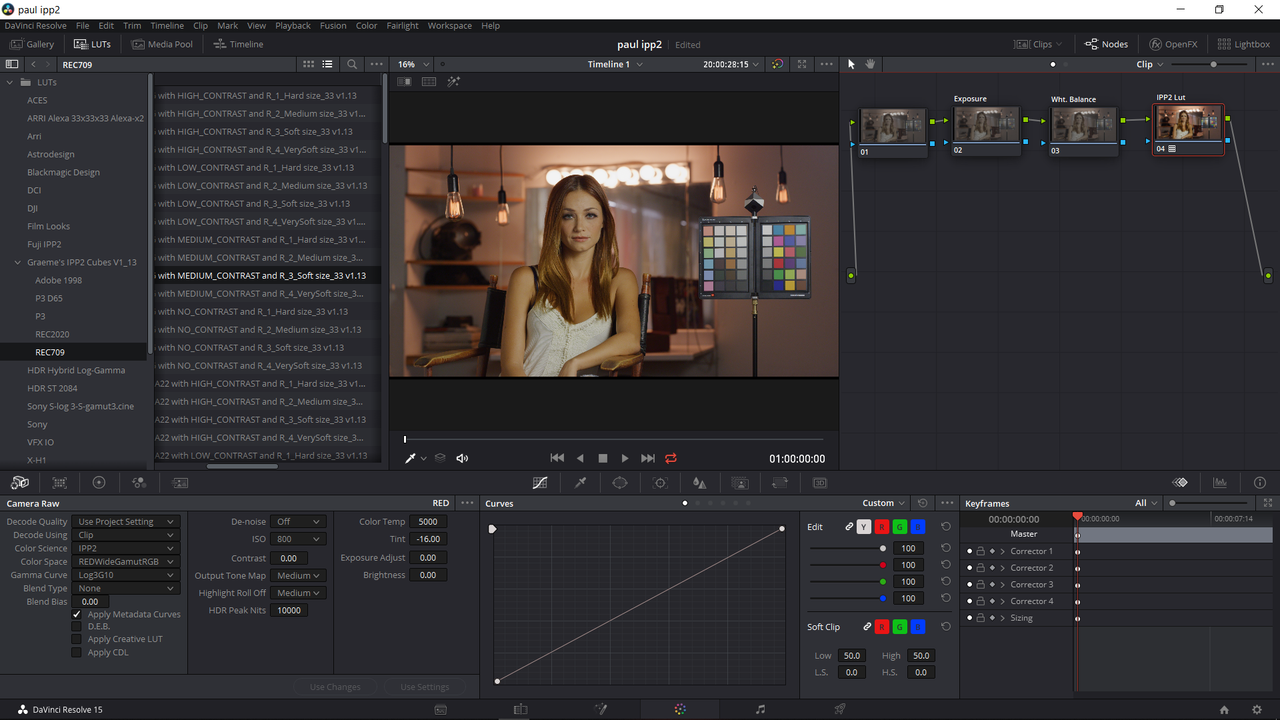Screen dimensions: 1280x720
Task: Open the Color Wheels palette icon
Action: pos(99,482)
